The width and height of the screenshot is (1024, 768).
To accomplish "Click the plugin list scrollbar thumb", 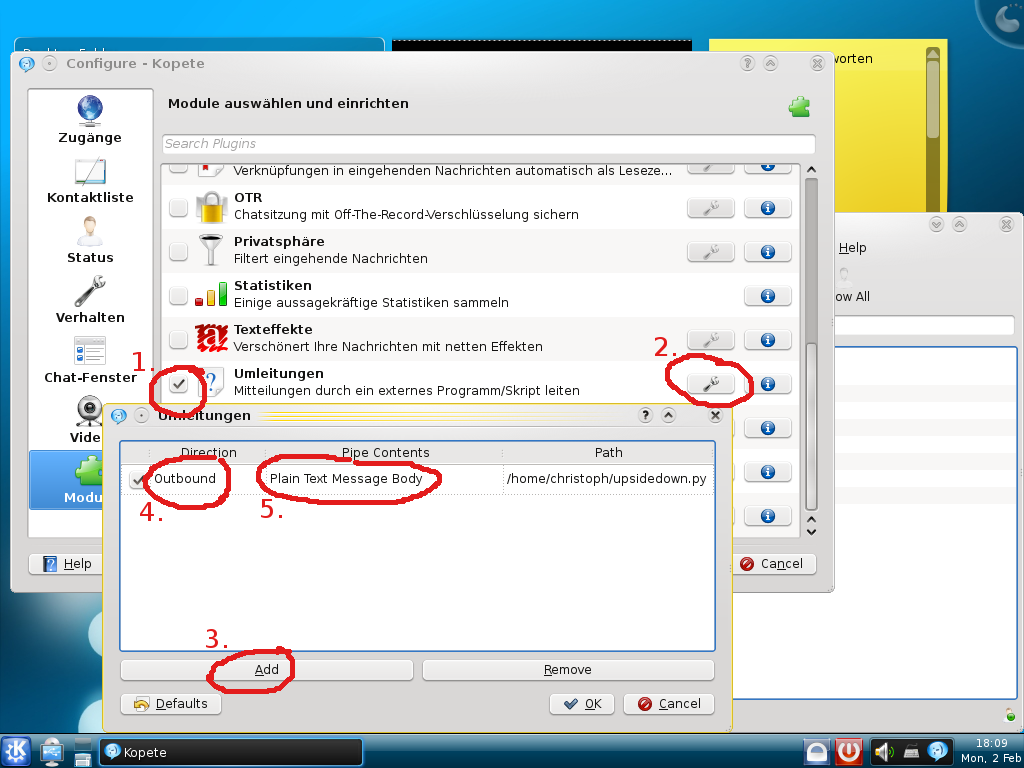I will [x=811, y=426].
